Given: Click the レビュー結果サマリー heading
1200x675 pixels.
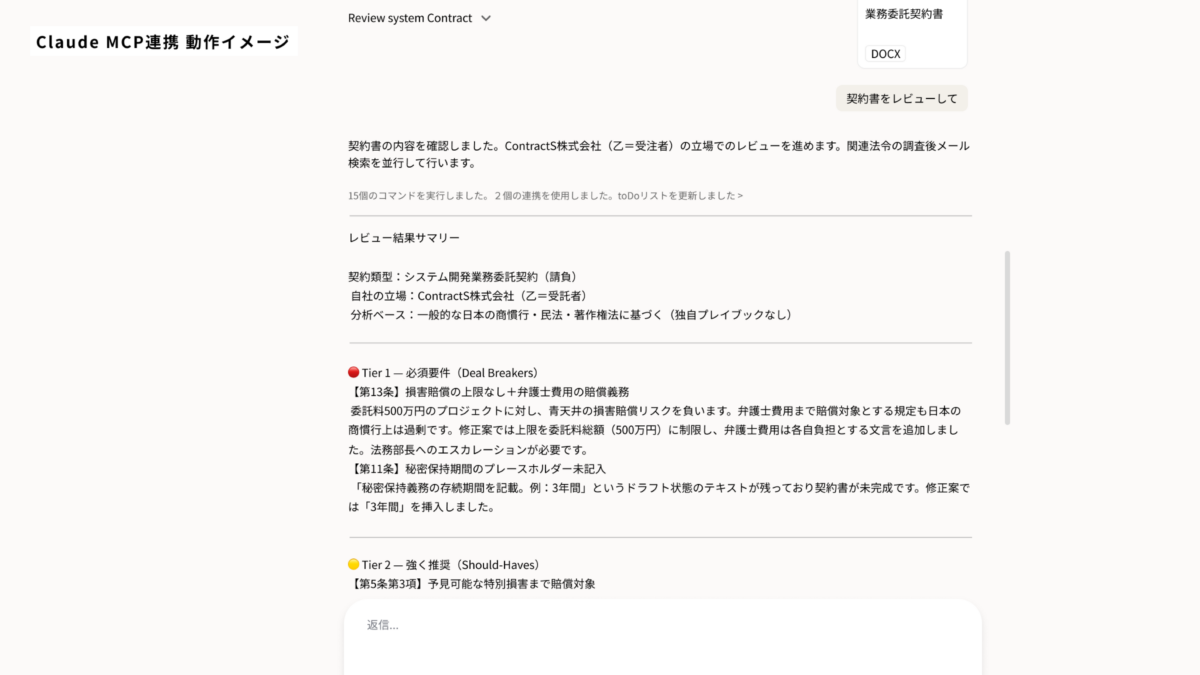Looking at the screenshot, I should (x=404, y=238).
